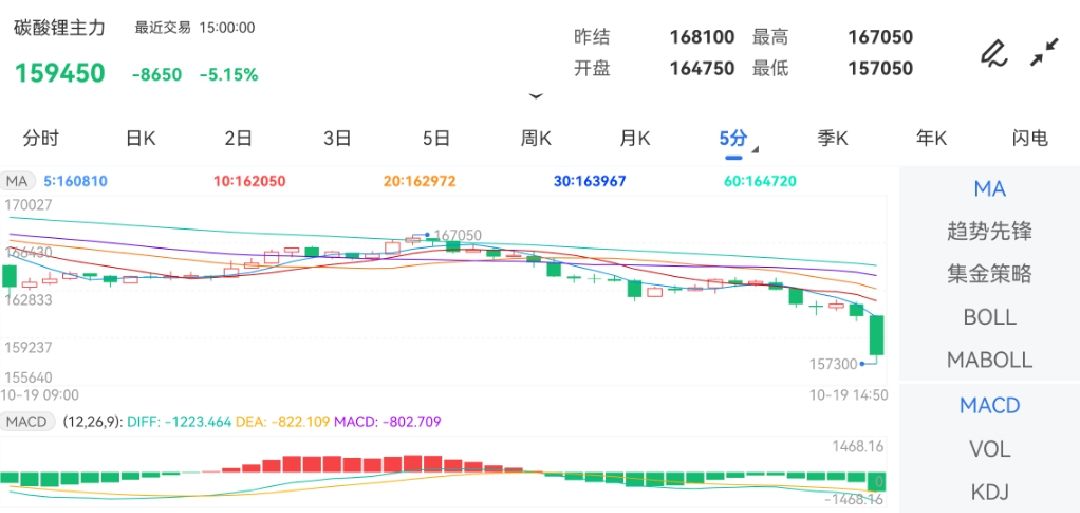The image size is (1080, 513).
Task: Switch to the 周K tab
Action: click(x=536, y=138)
